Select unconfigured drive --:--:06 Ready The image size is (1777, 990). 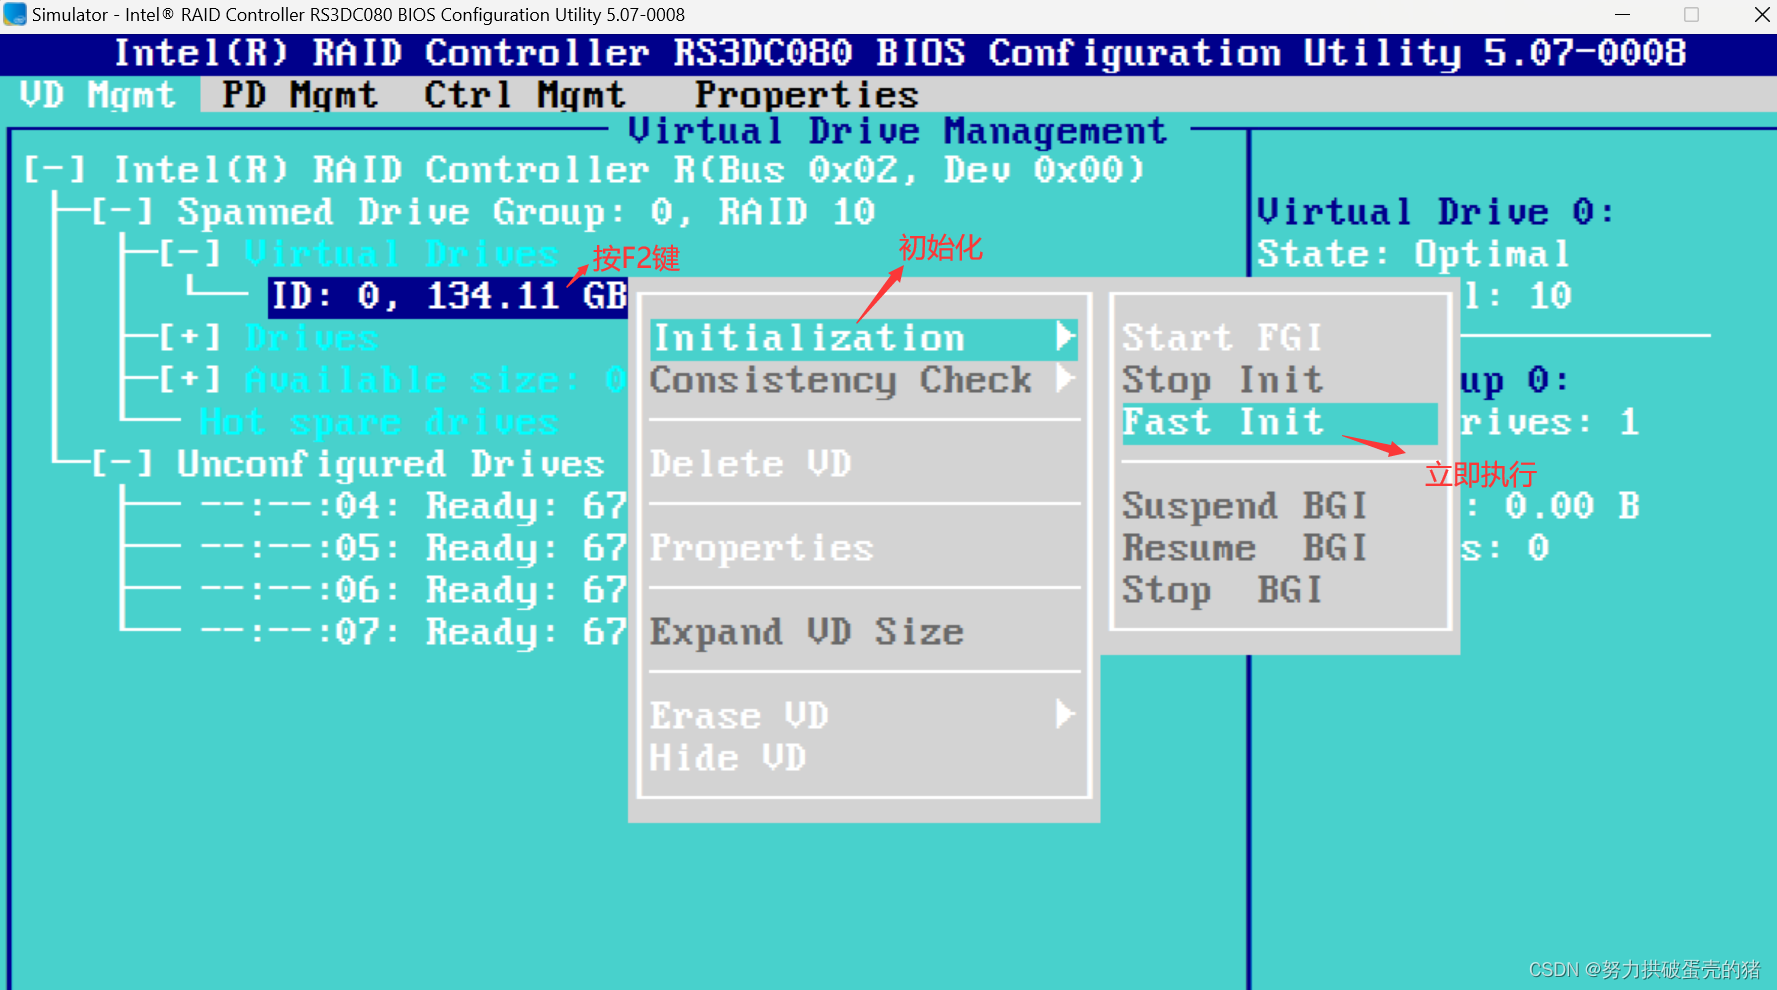(413, 590)
